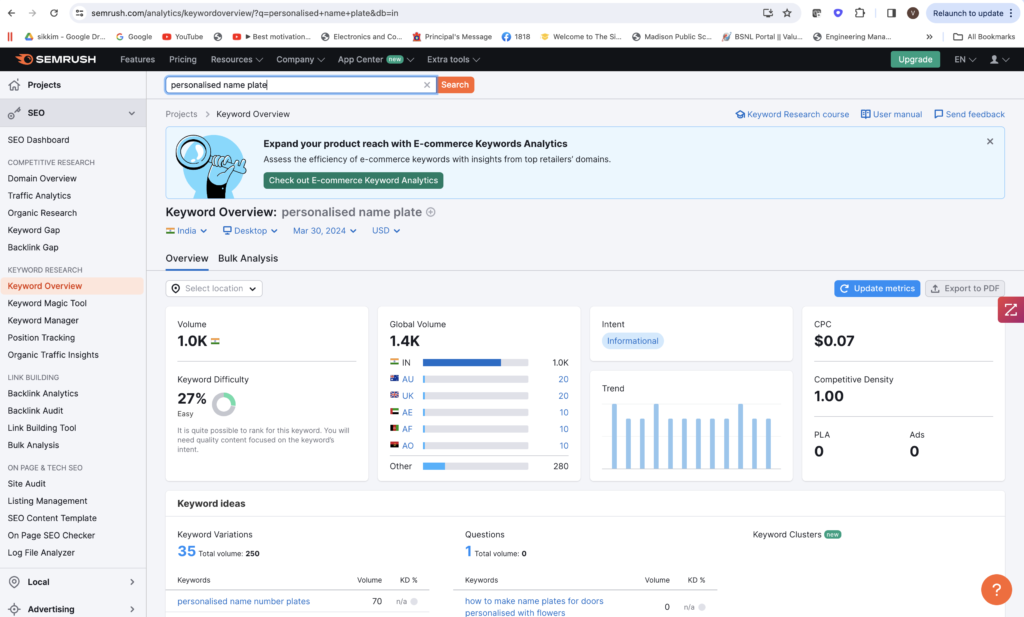1024x617 pixels.
Task: Click the green Upgrade button
Action: [915, 59]
